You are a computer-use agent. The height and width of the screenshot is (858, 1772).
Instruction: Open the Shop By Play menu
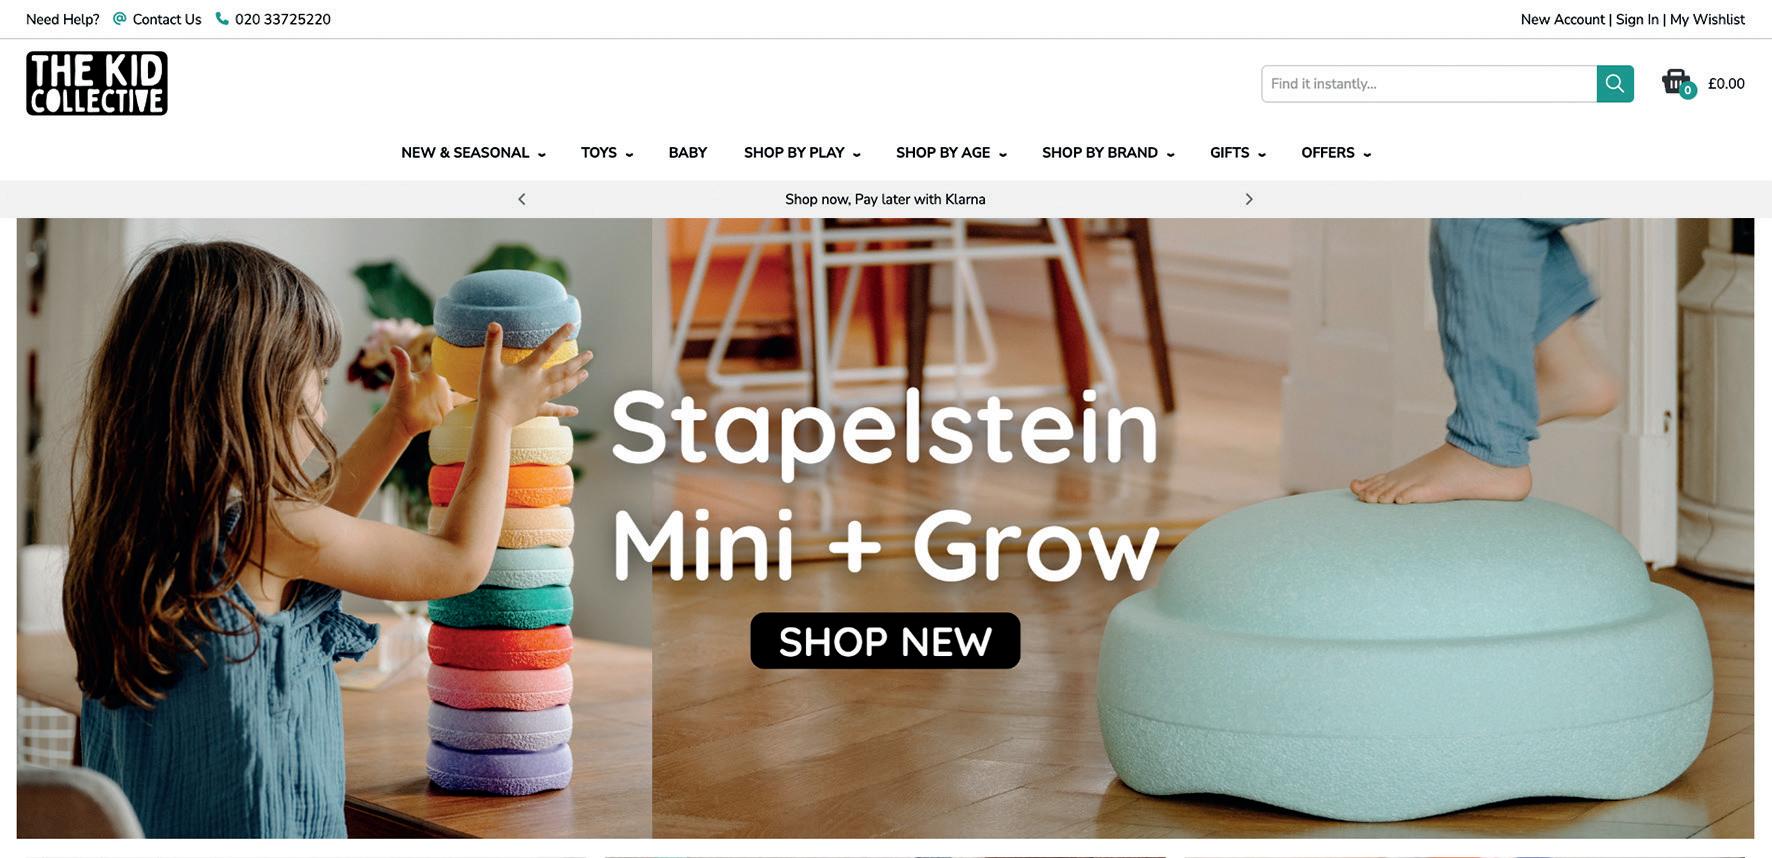point(802,153)
